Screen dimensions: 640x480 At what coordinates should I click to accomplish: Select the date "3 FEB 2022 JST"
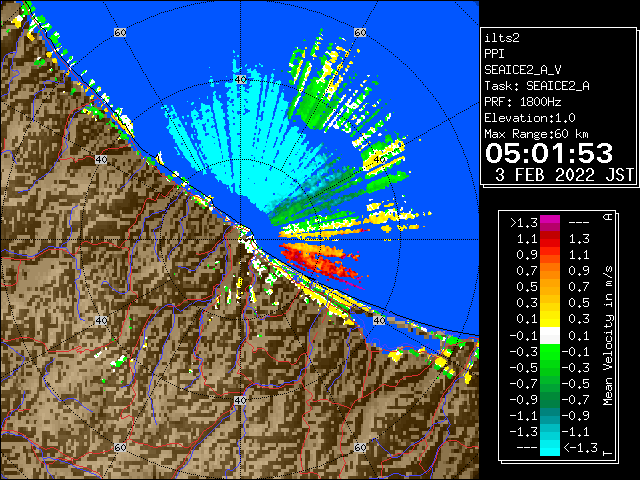click(564, 175)
